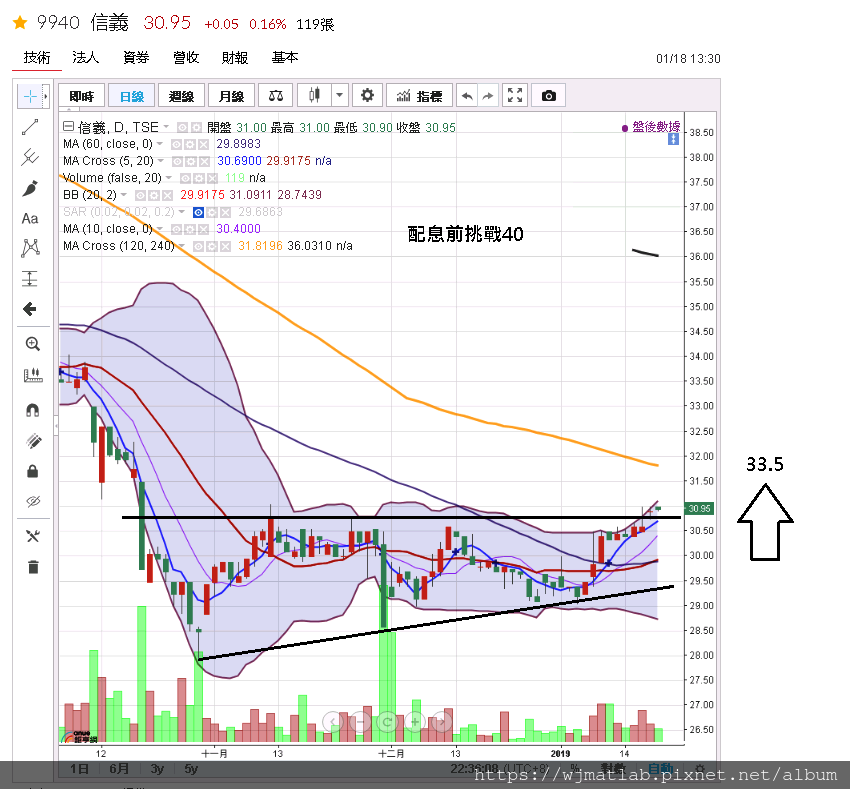Image resolution: width=850 pixels, height=789 pixels.
Task: Select the XABCD pattern tool
Action: pyautogui.click(x=30, y=248)
